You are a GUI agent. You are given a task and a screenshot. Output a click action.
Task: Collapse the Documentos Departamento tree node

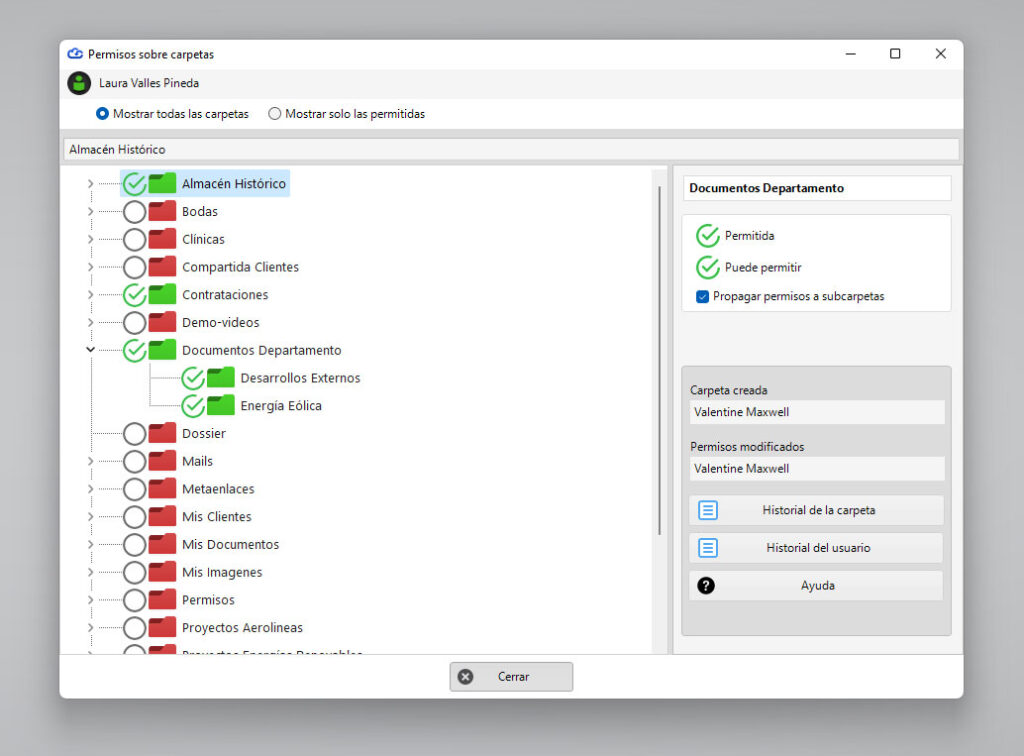point(90,350)
